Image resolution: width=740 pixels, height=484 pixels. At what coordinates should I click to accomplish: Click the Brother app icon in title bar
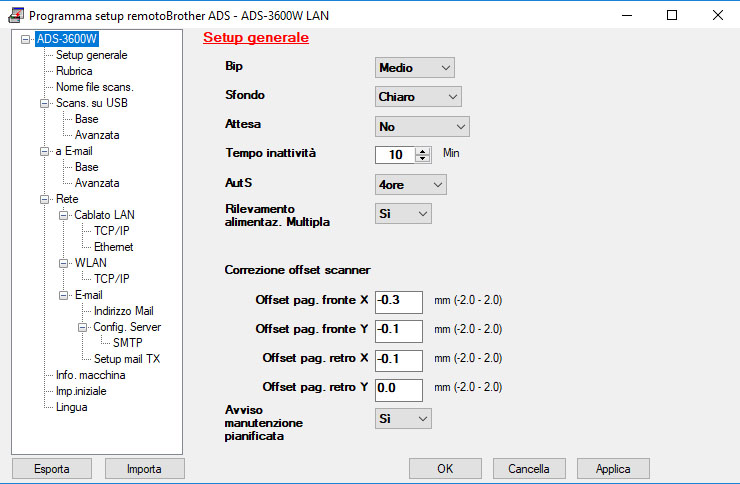15,15
